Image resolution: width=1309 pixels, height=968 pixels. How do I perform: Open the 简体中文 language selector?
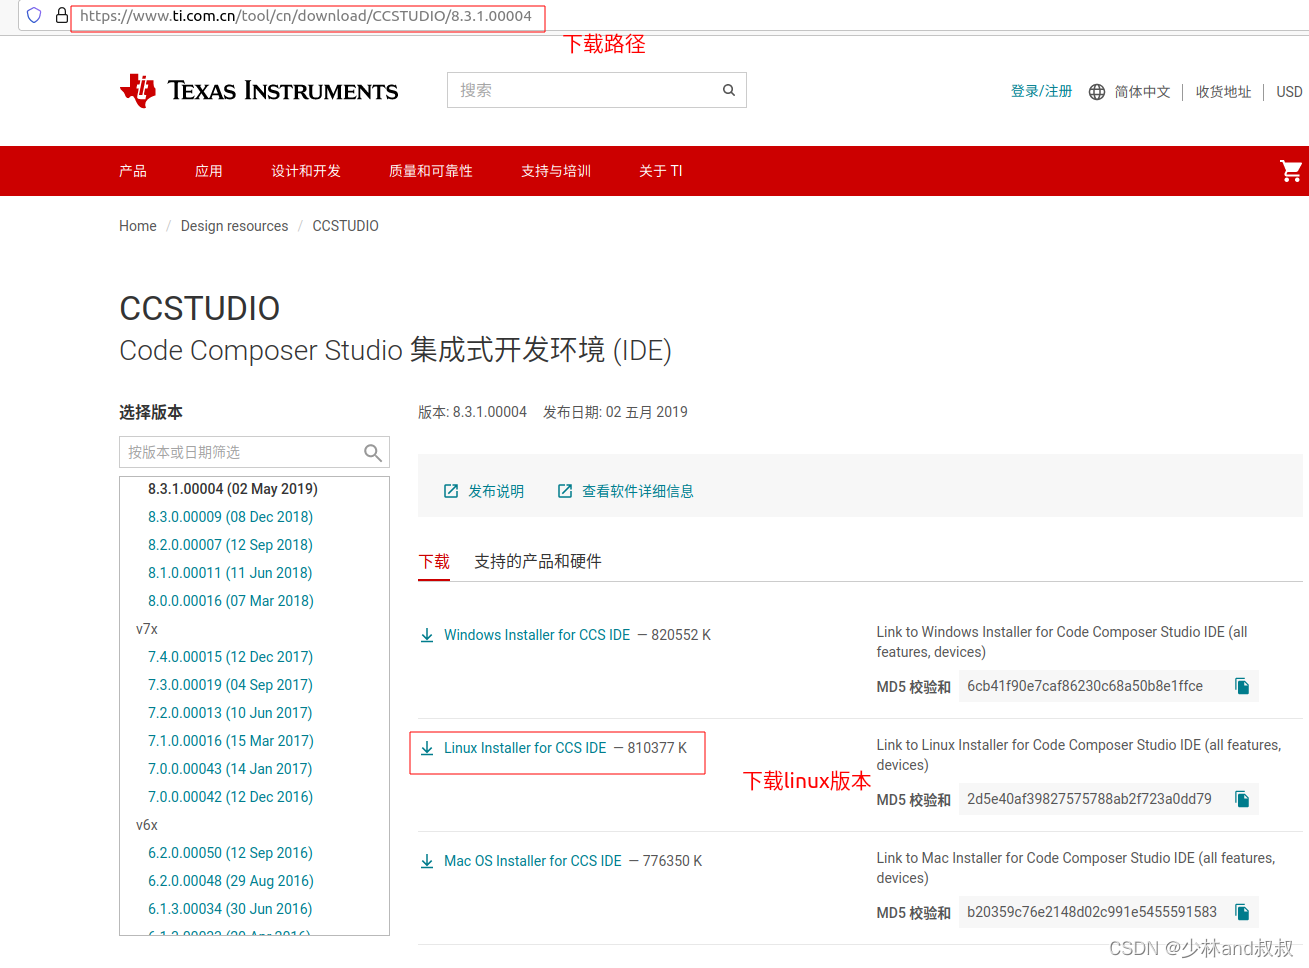1142,92
